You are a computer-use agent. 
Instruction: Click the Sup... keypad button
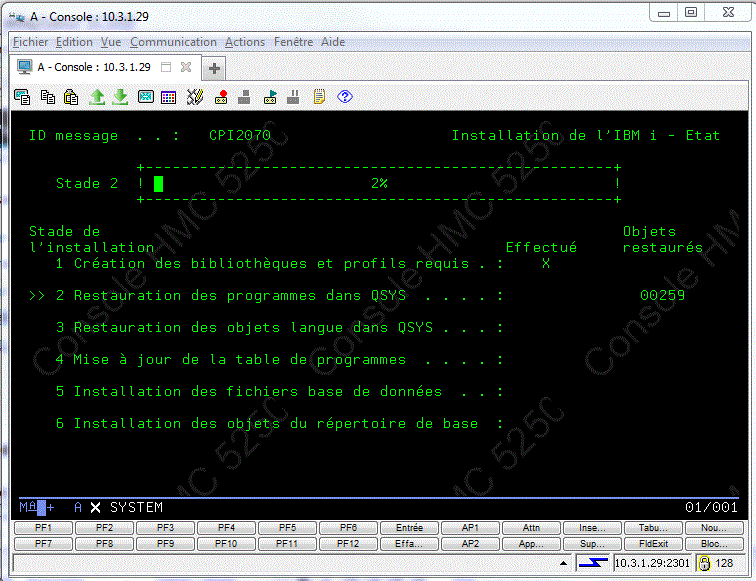(x=592, y=544)
